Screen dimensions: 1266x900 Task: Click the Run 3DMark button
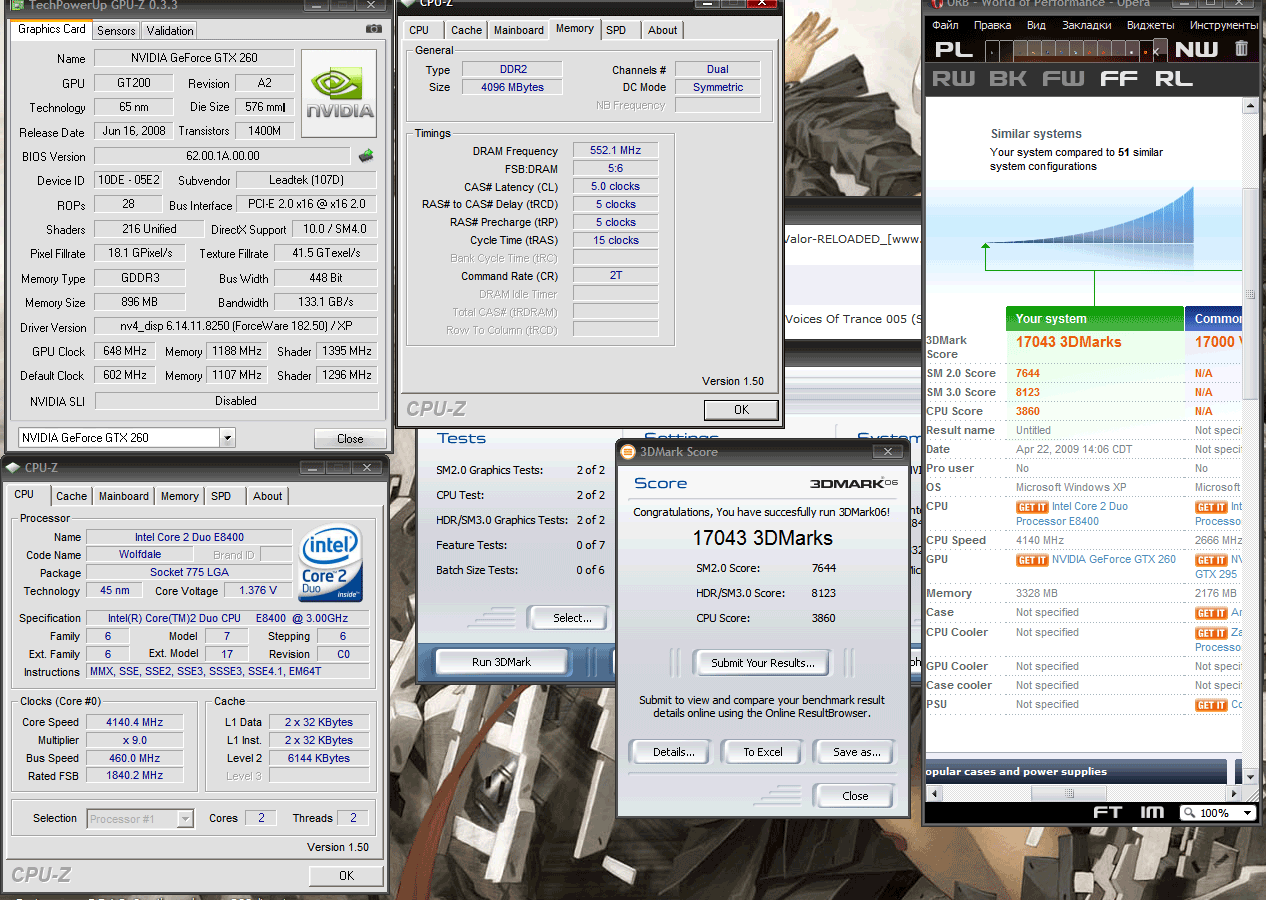(502, 662)
